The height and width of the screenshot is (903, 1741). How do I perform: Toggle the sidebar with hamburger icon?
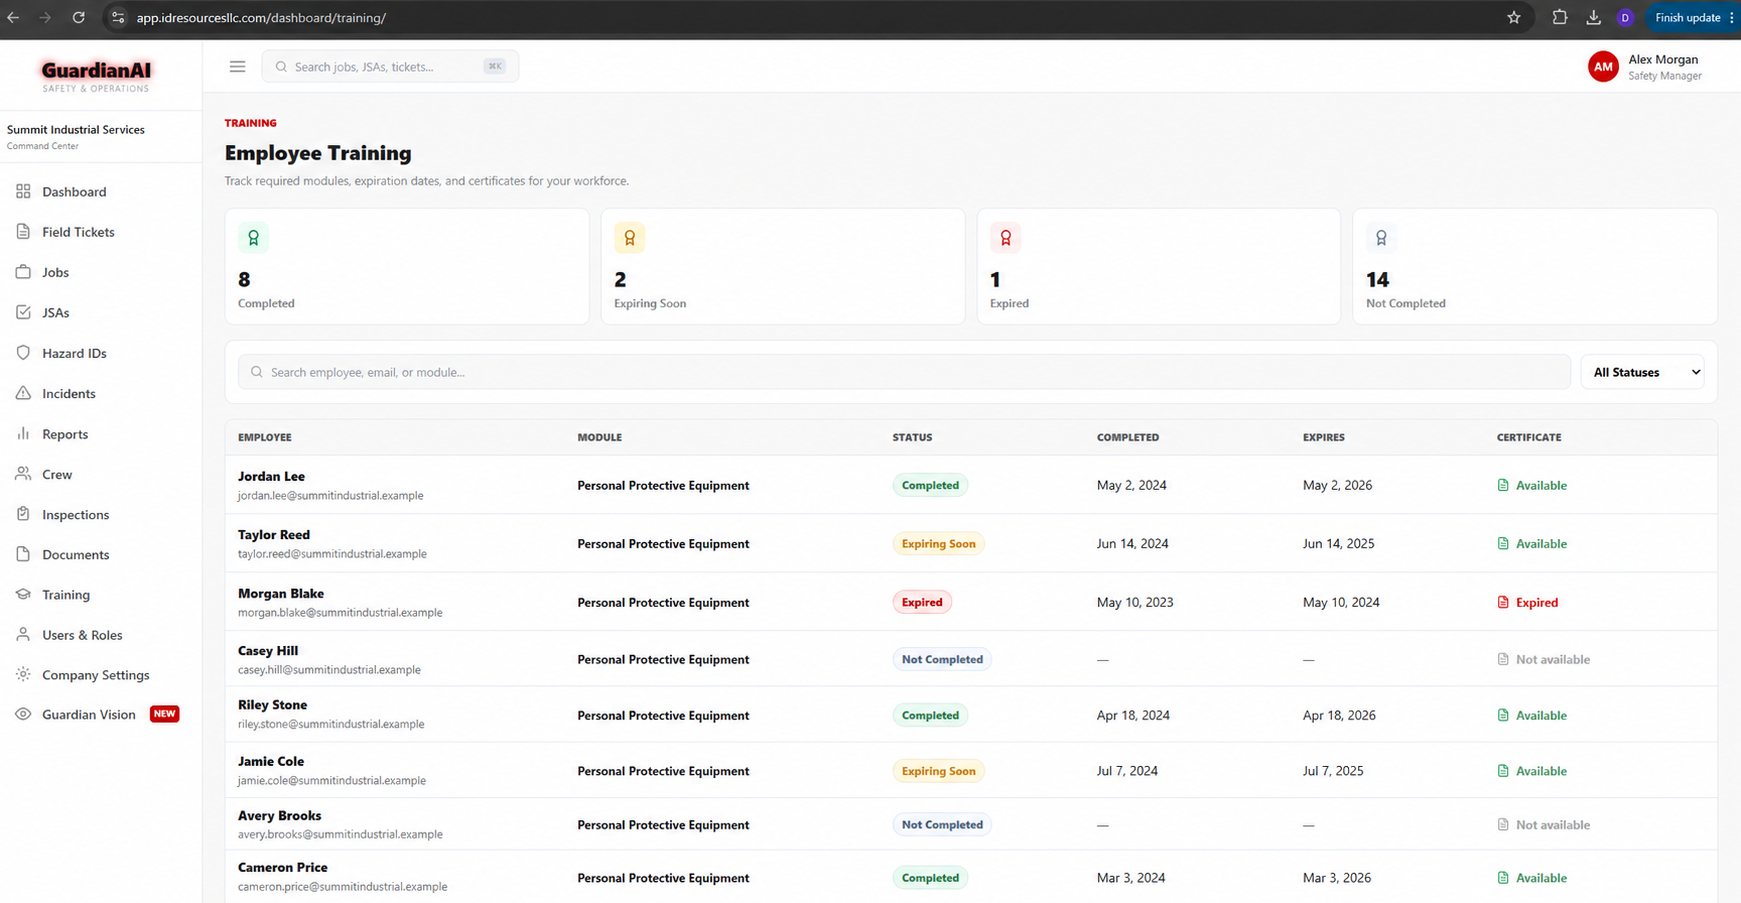click(237, 67)
